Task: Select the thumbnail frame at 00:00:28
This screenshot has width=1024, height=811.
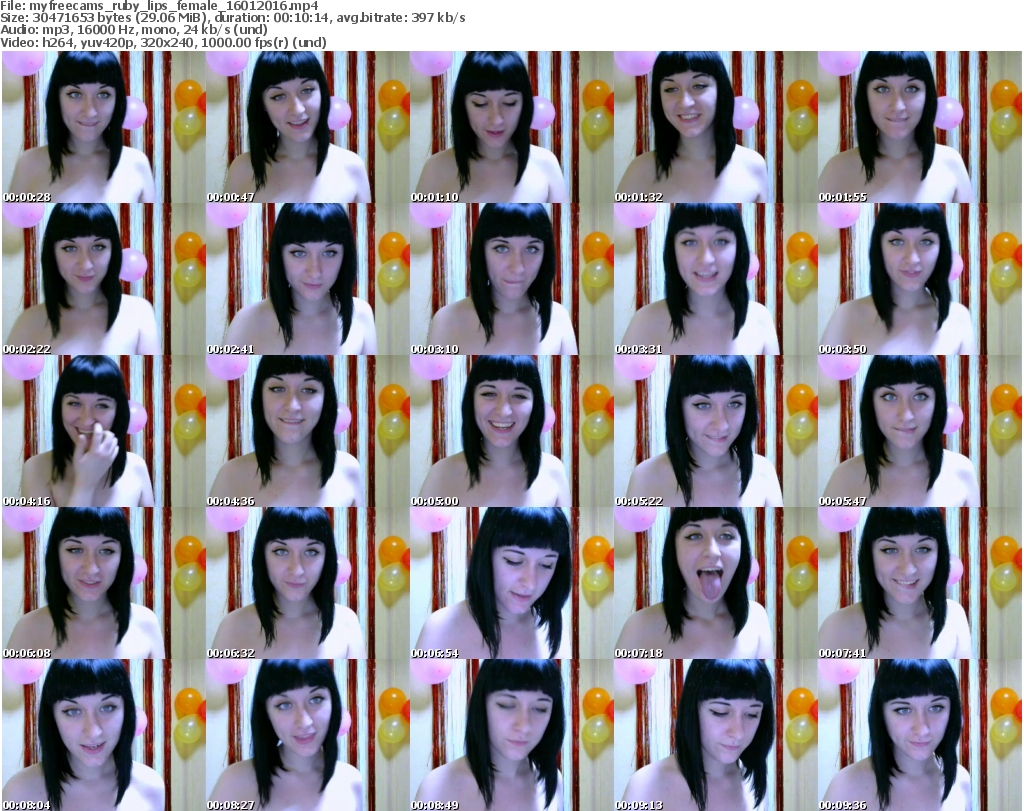Action: [104, 127]
